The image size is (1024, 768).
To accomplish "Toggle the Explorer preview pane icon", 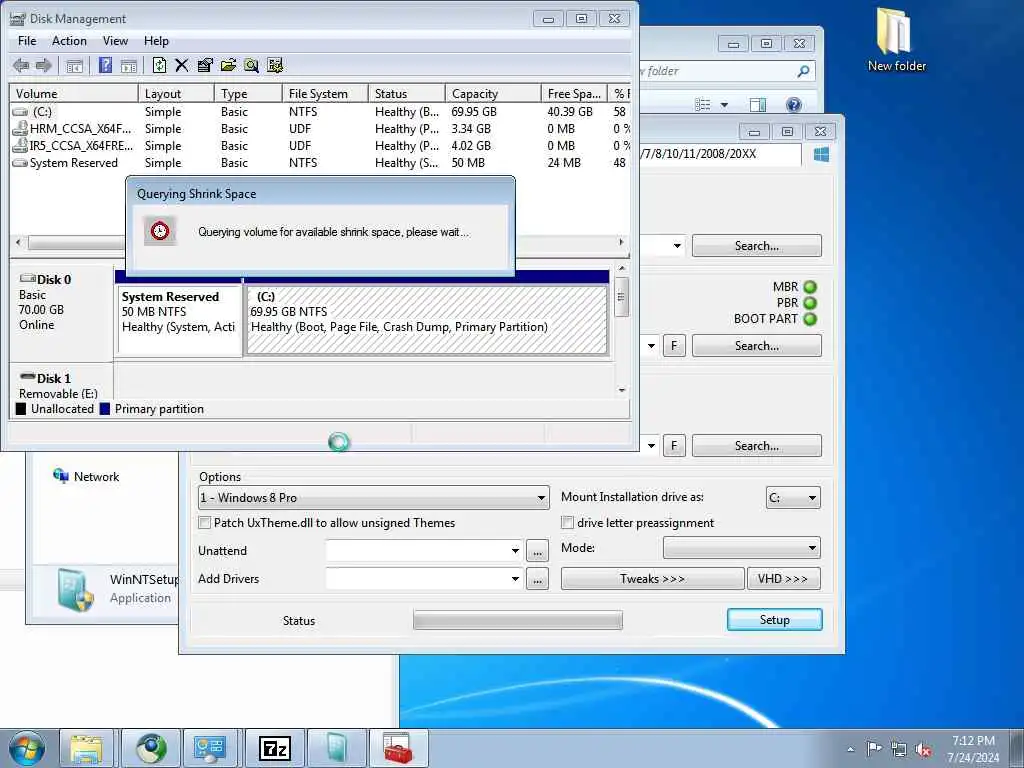I will pos(758,104).
